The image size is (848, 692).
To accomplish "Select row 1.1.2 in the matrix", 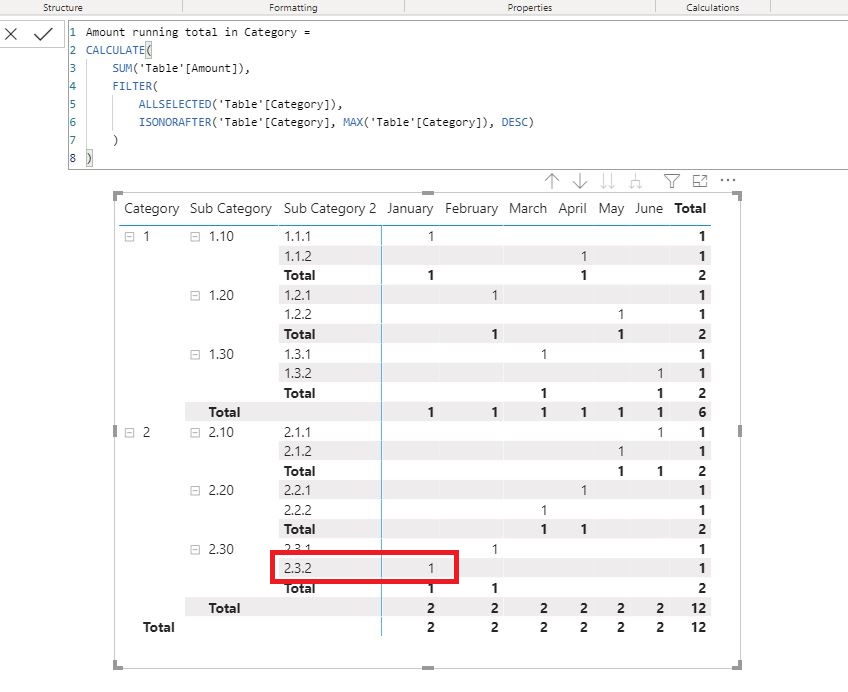I will coord(297,256).
